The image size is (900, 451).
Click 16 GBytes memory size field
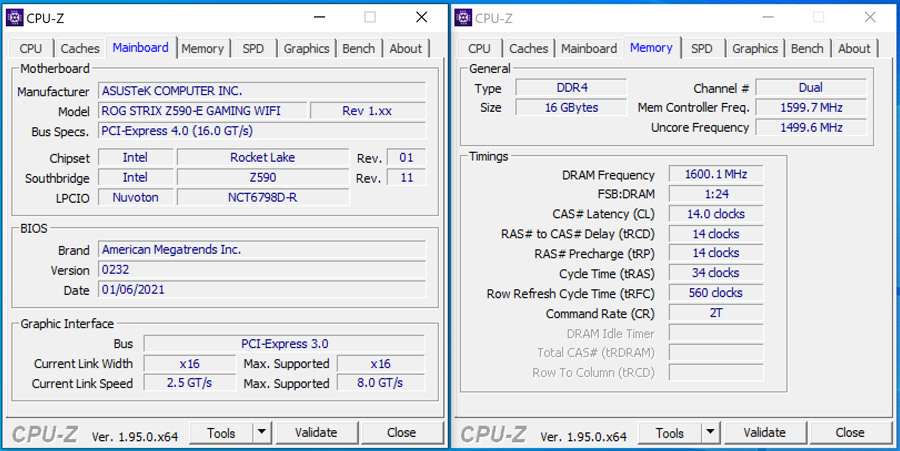(x=572, y=107)
